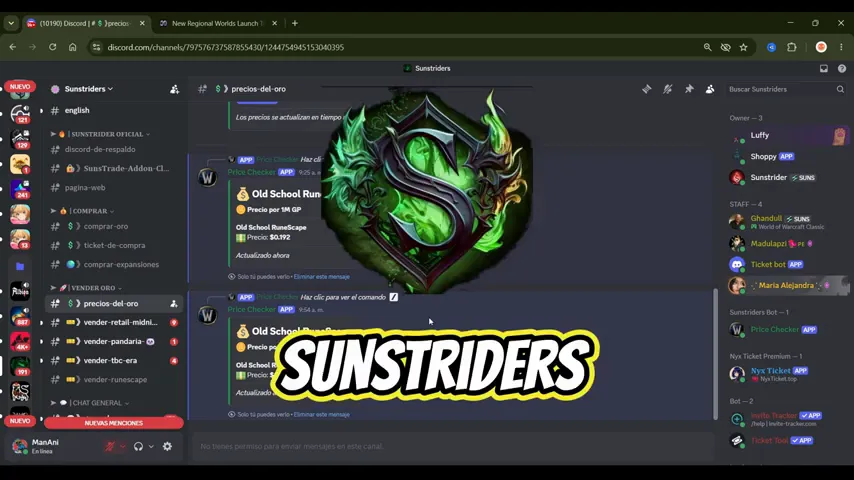Click the NUEVAS MENCIONES button
The width and height of the screenshot is (854, 480).
coord(114,423)
